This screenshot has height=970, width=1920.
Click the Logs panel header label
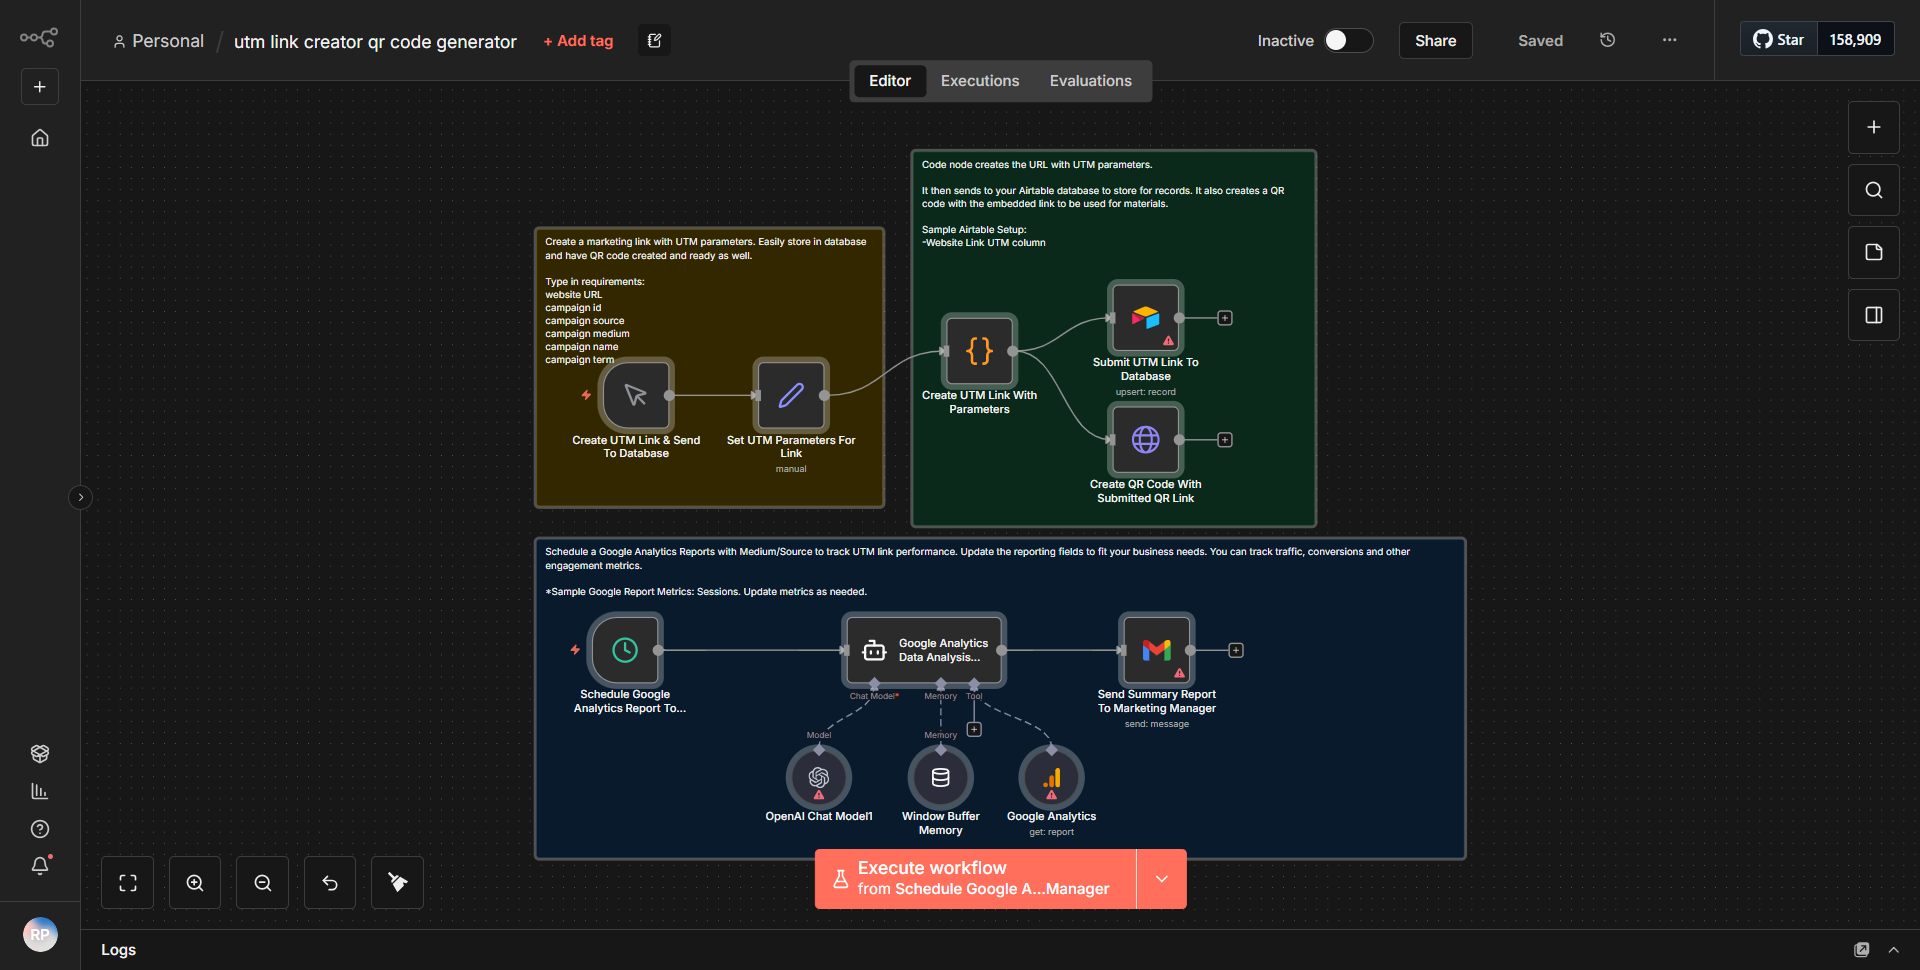point(118,950)
